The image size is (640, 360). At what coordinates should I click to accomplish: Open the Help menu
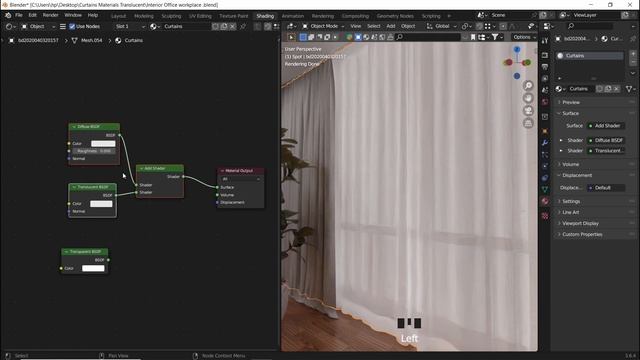tap(93, 15)
